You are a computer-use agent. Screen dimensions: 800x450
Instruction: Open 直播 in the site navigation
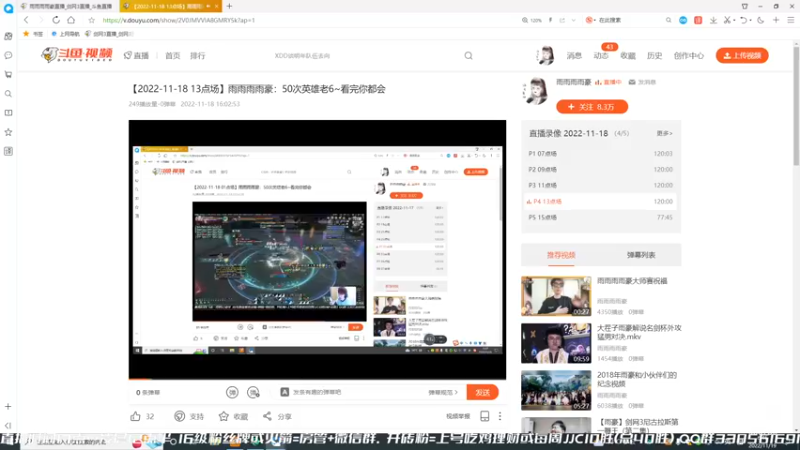[136, 56]
